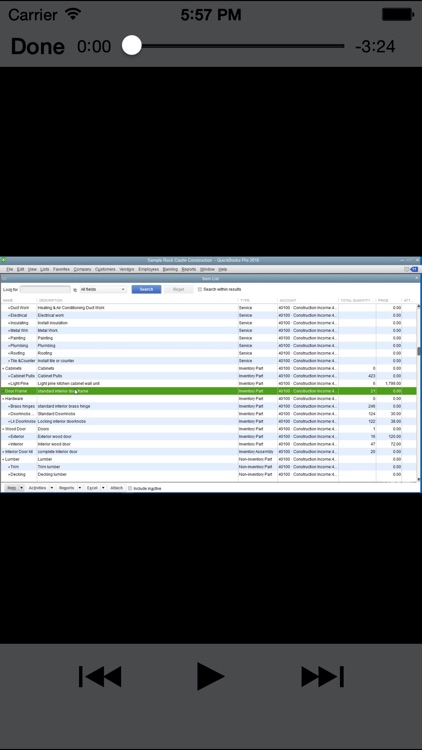Open the Item dropdown button at bottom
This screenshot has height=750, width=422.
pyautogui.click(x=14, y=488)
